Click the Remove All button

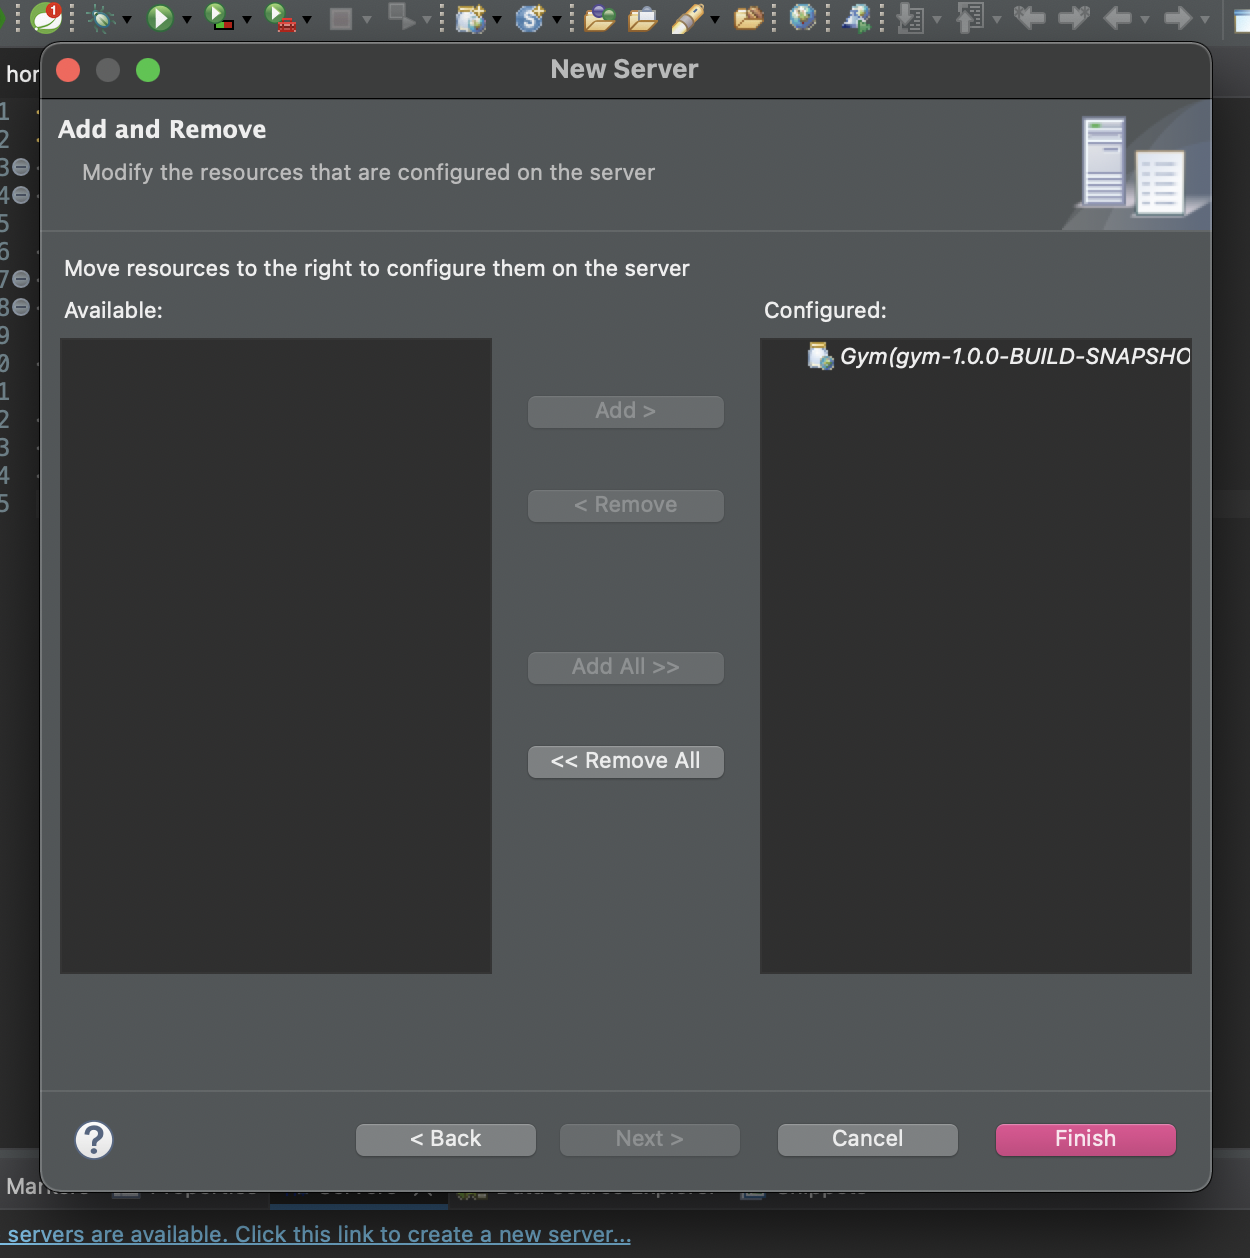coord(626,761)
